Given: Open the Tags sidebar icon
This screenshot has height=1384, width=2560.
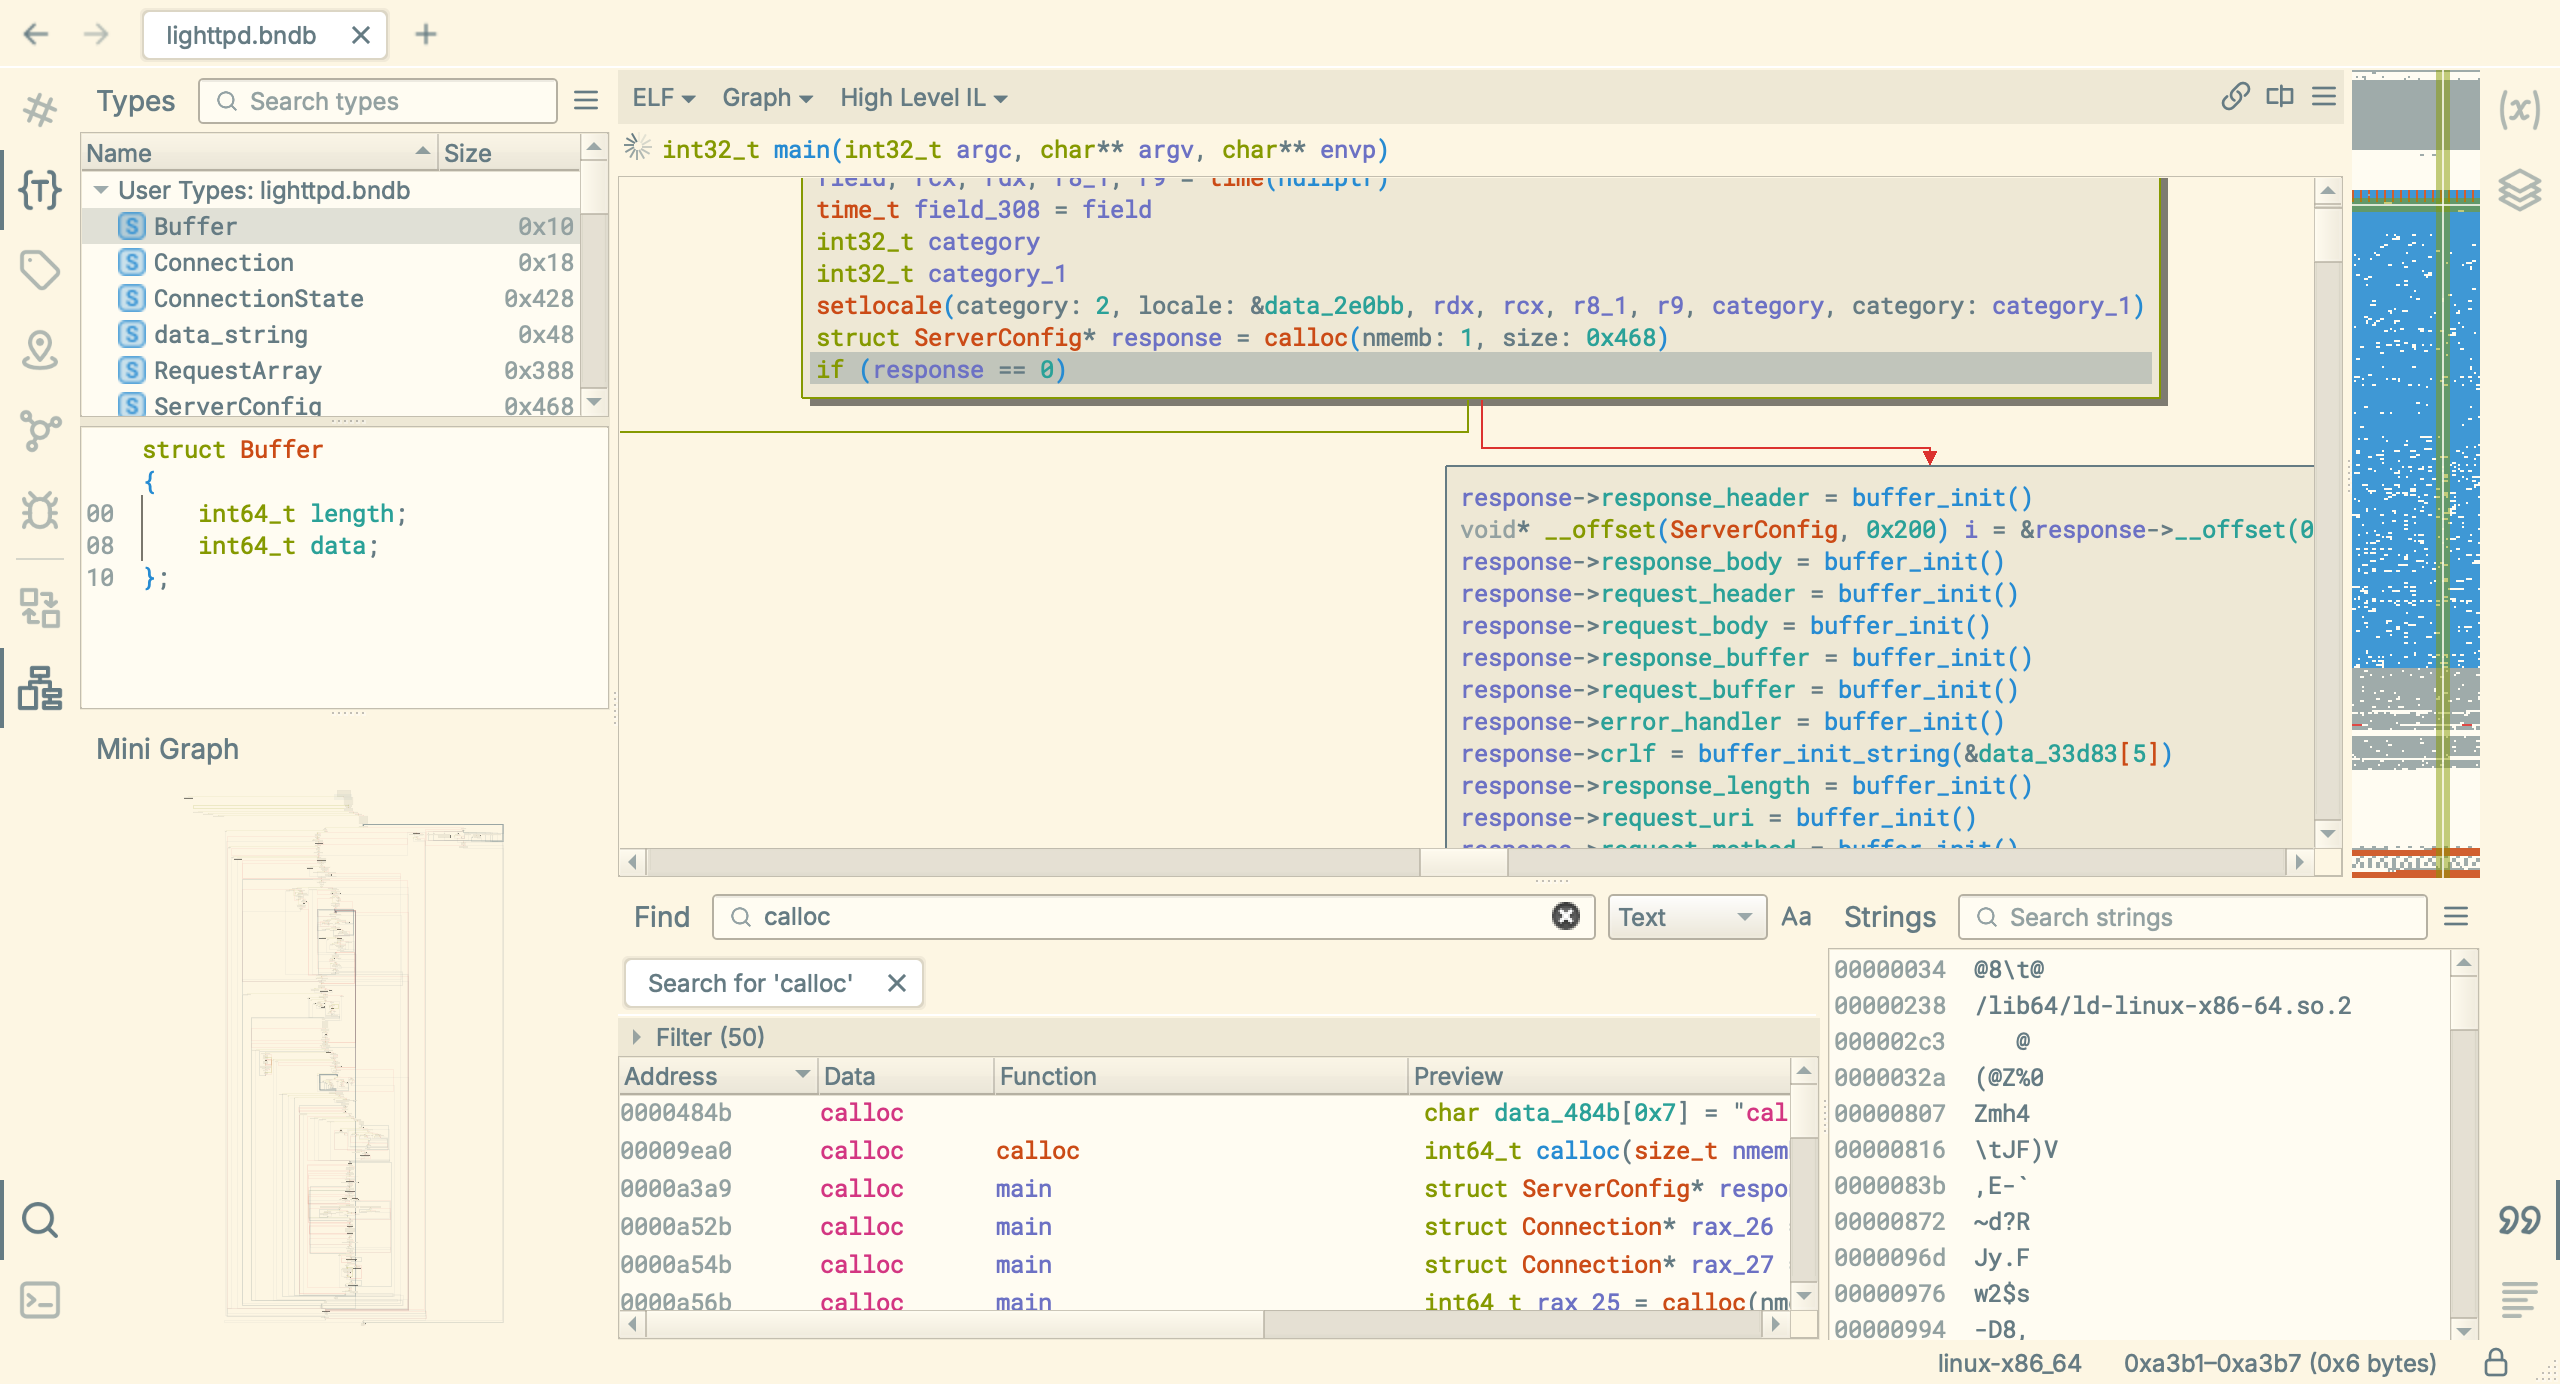Looking at the screenshot, I should pyautogui.click(x=40, y=269).
